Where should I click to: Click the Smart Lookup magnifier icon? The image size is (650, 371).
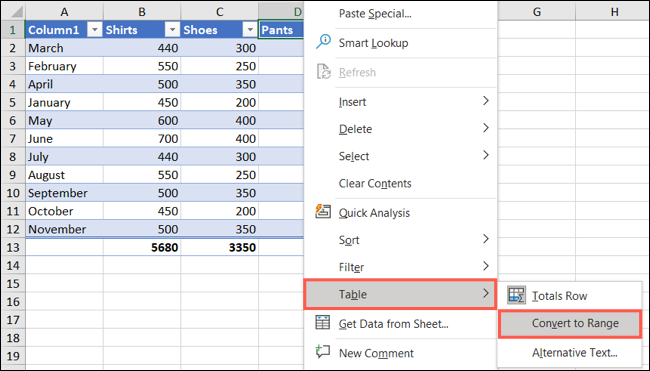tap(323, 41)
